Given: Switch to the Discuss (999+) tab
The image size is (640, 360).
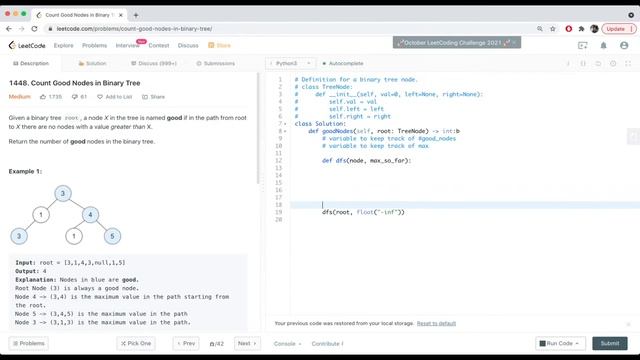Looking at the screenshot, I should point(154,63).
